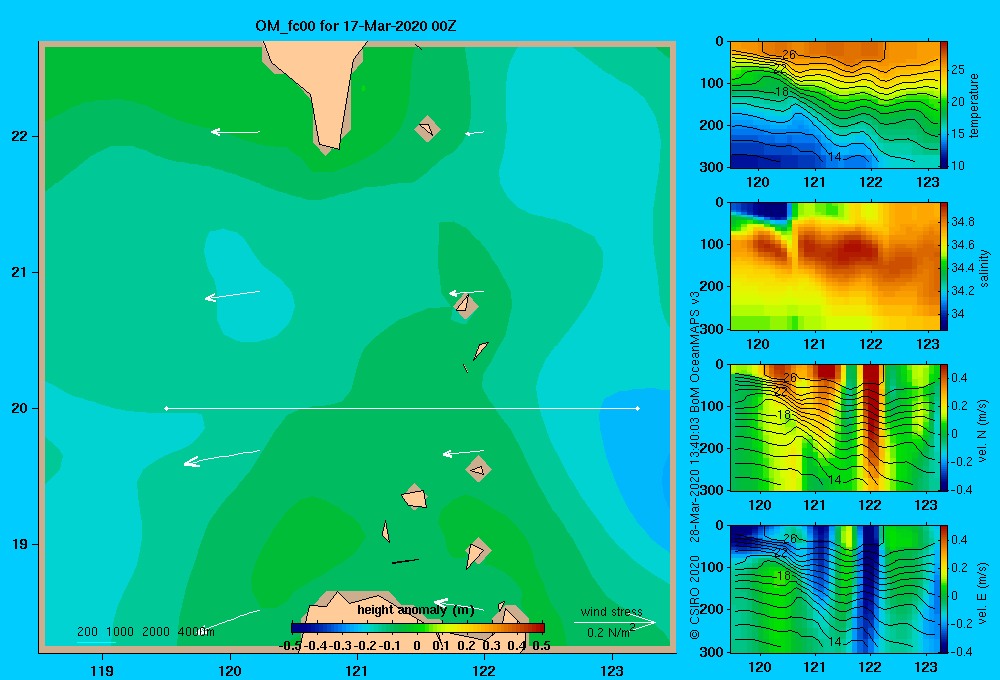Click the main map latitude label '19'
The width and height of the screenshot is (1000, 680).
coord(20,544)
